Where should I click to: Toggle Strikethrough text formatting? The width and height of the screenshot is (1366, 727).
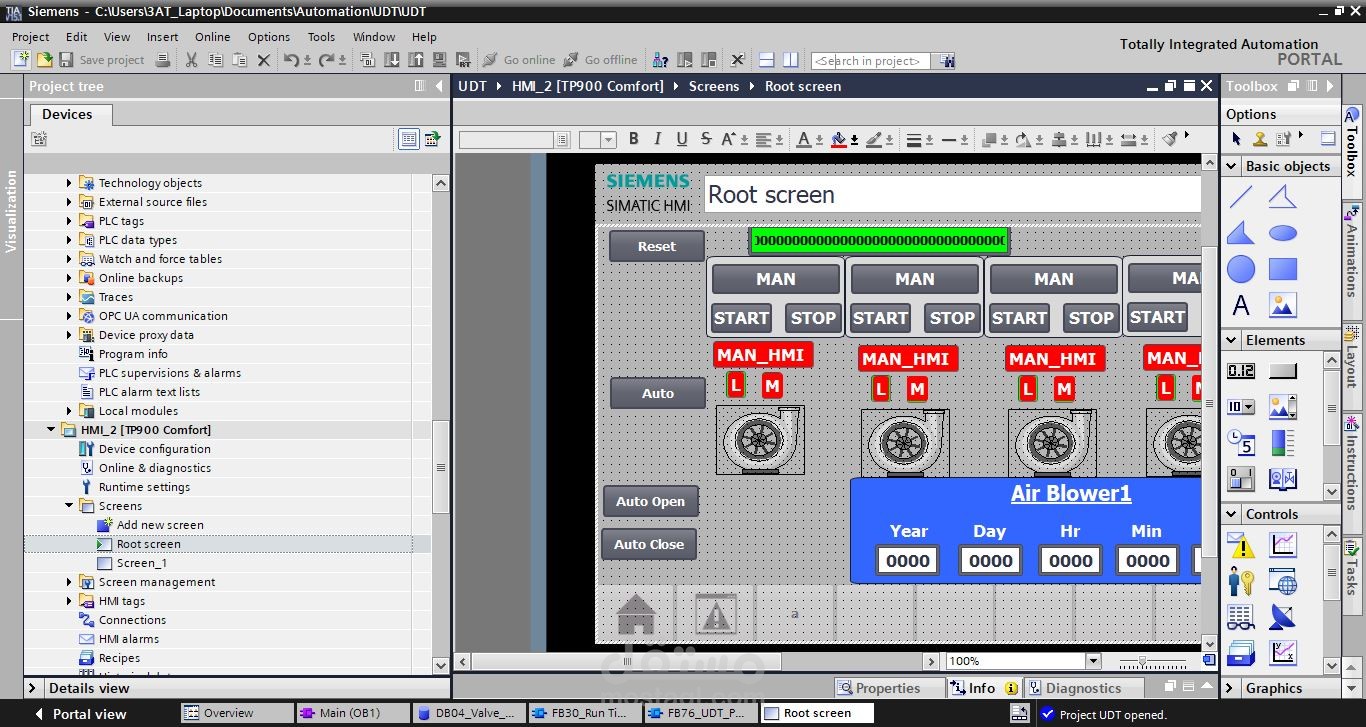tap(706, 139)
